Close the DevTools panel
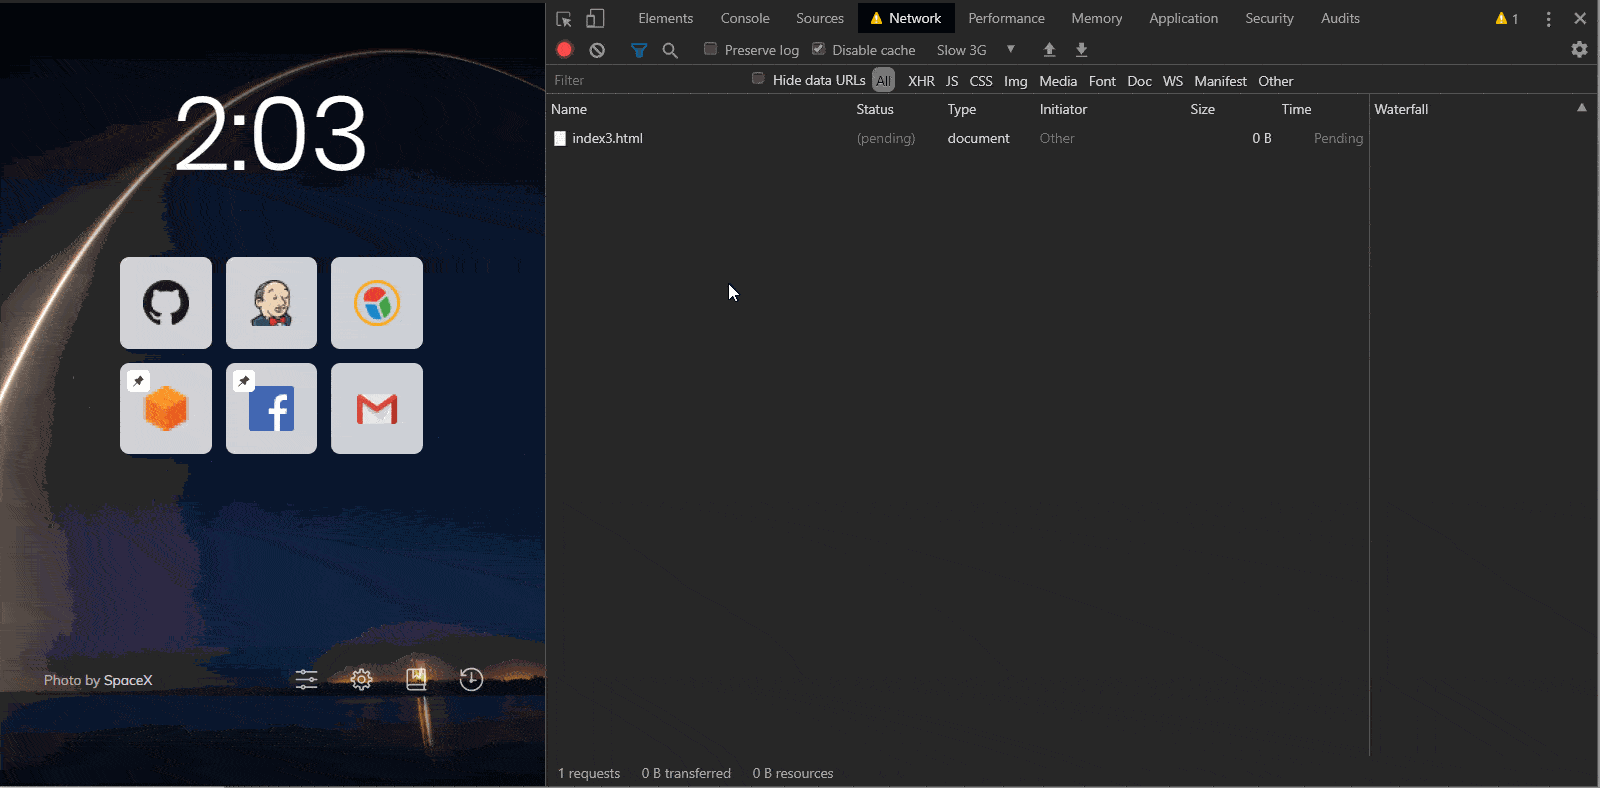 [x=1580, y=18]
